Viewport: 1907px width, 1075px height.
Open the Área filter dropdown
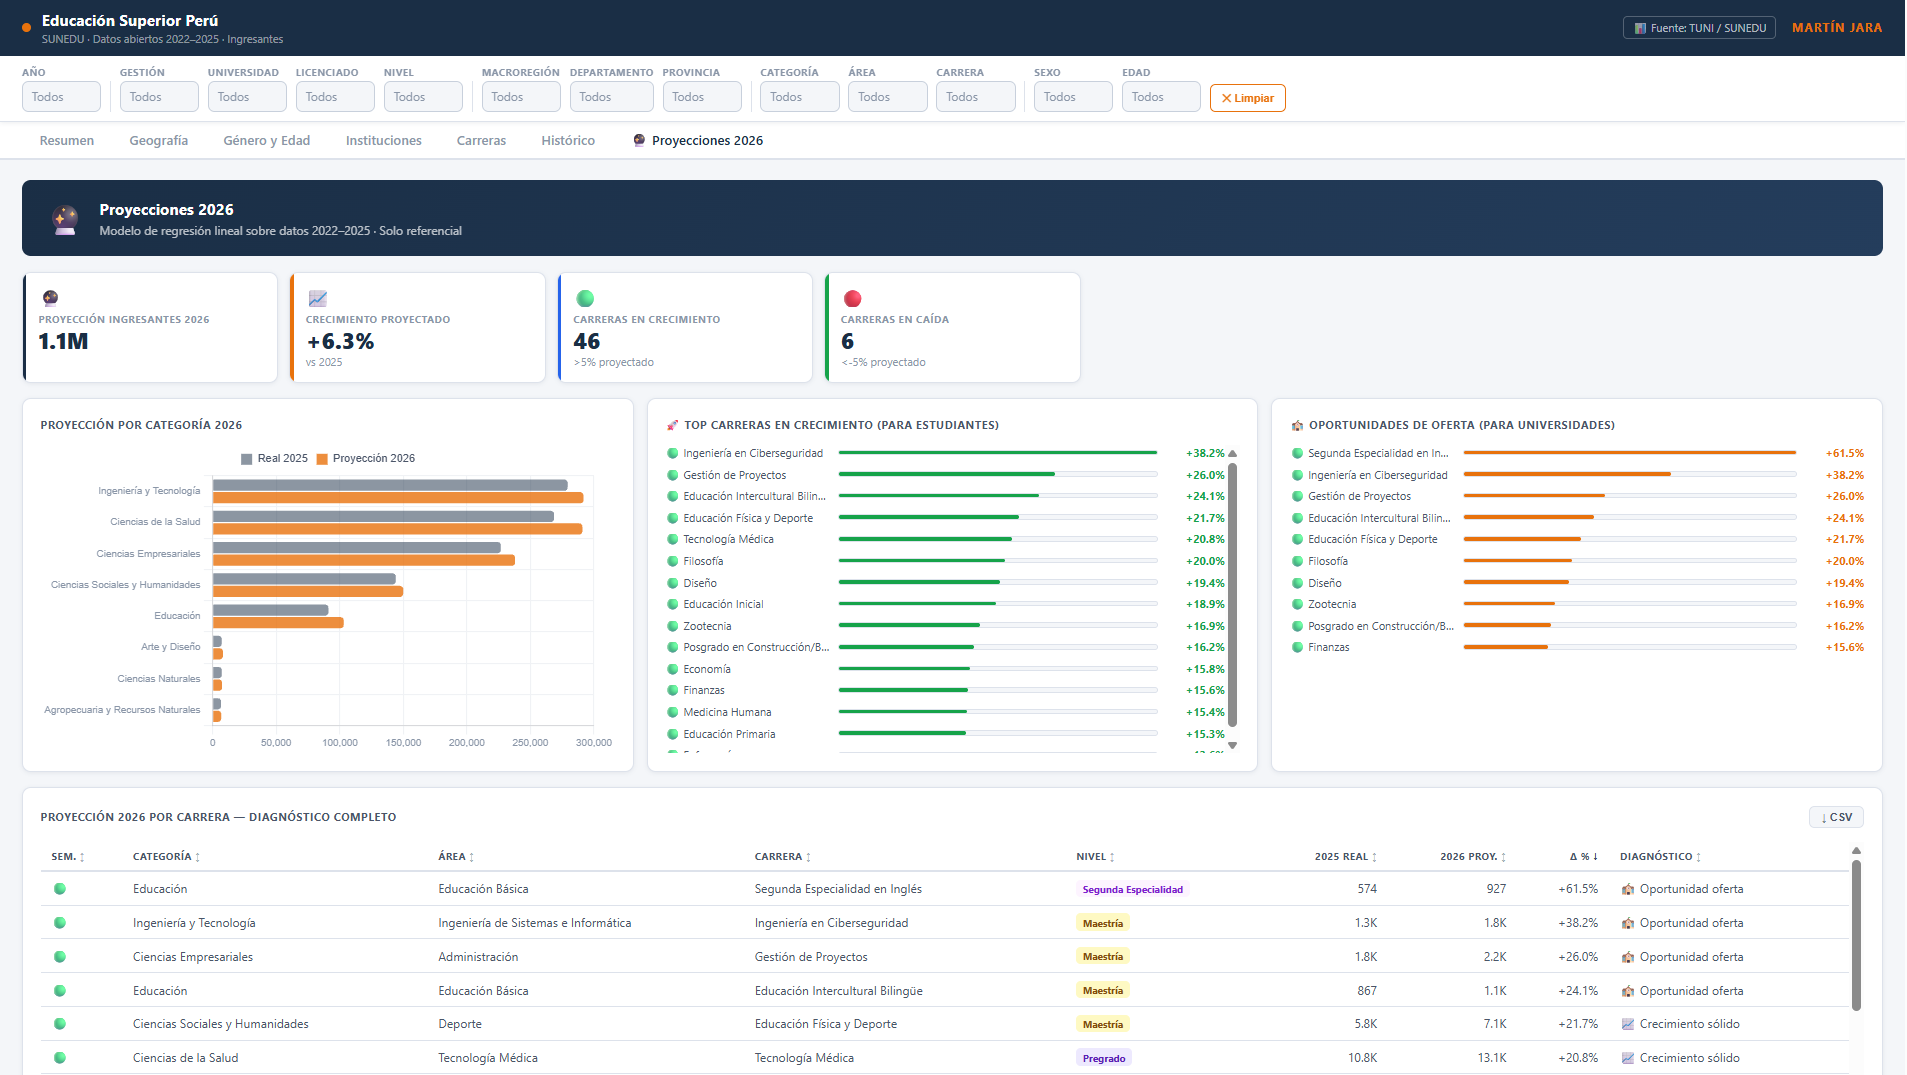click(887, 97)
